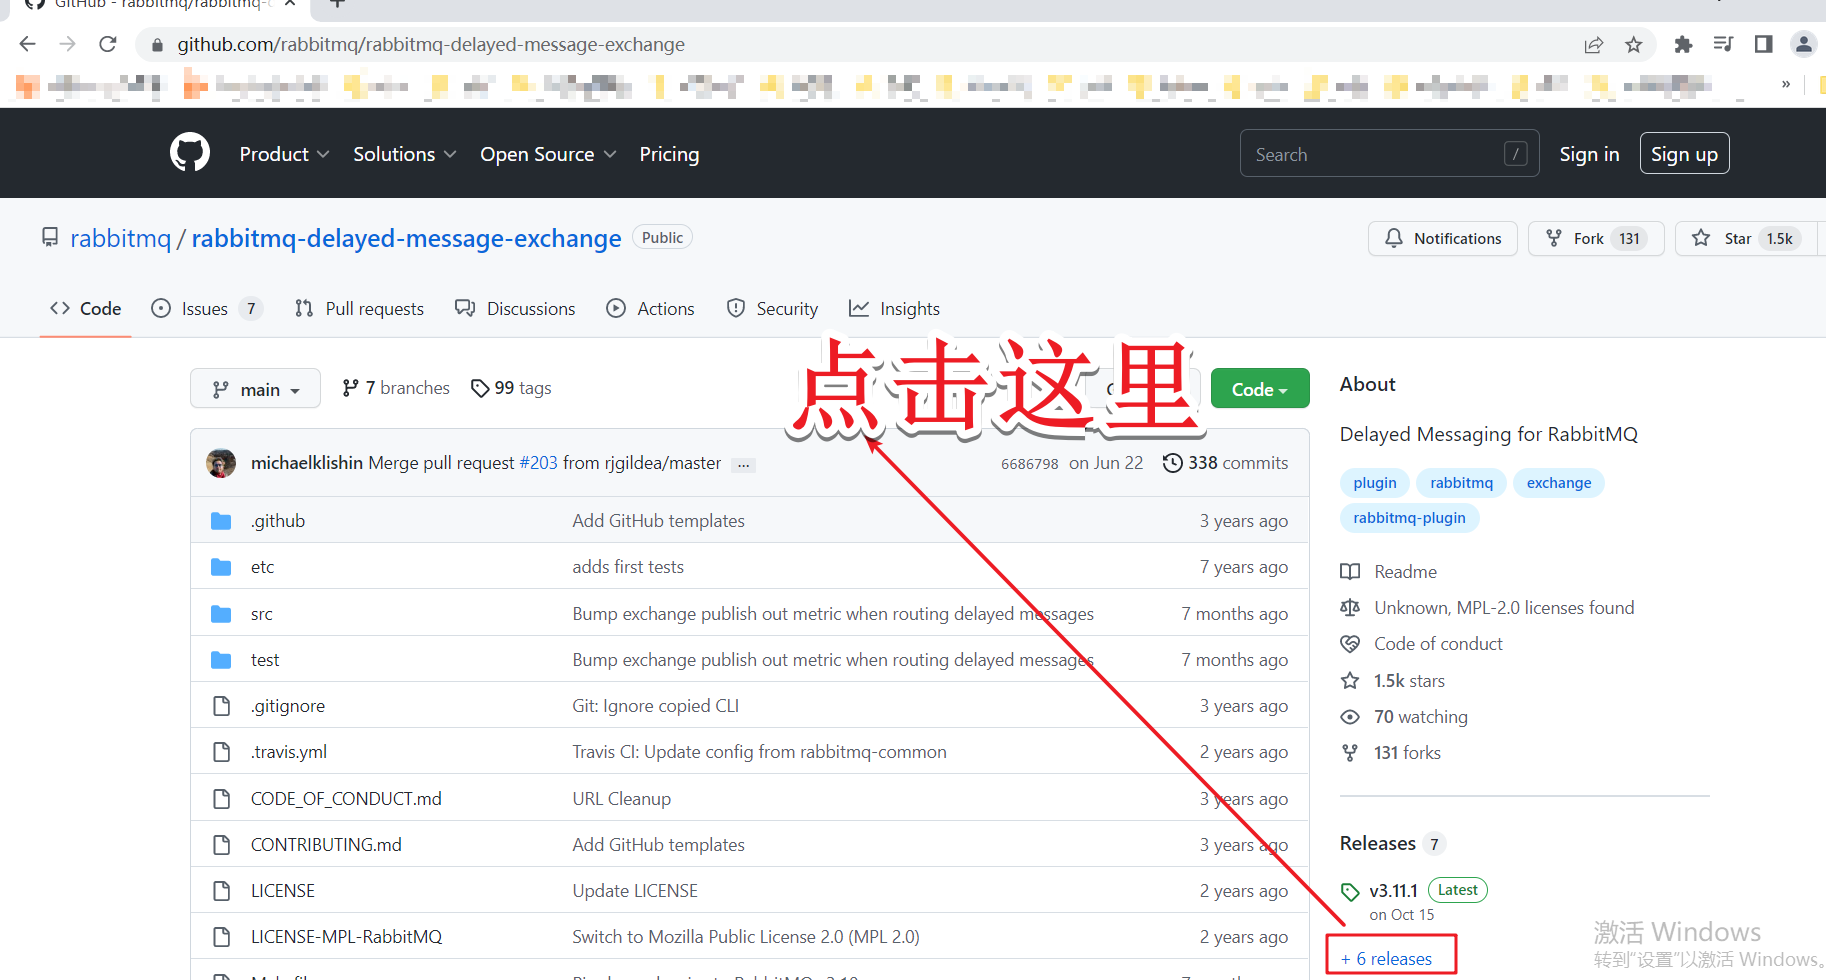Bookmark this page with the star icon
The height and width of the screenshot is (980, 1826).
click(x=1634, y=44)
